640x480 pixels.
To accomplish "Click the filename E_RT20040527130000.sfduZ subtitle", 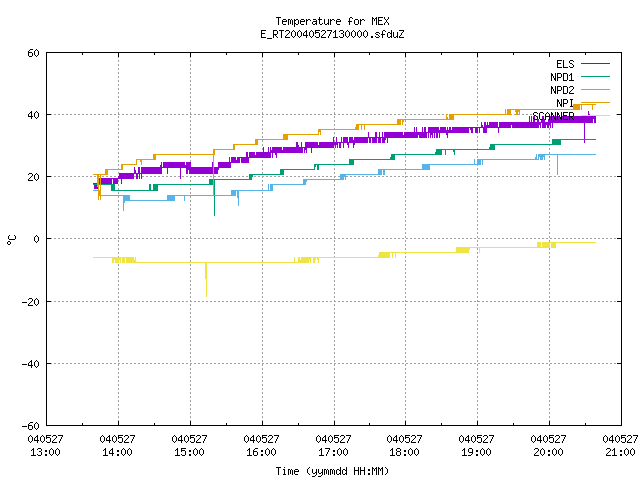I will pyautogui.click(x=332, y=34).
